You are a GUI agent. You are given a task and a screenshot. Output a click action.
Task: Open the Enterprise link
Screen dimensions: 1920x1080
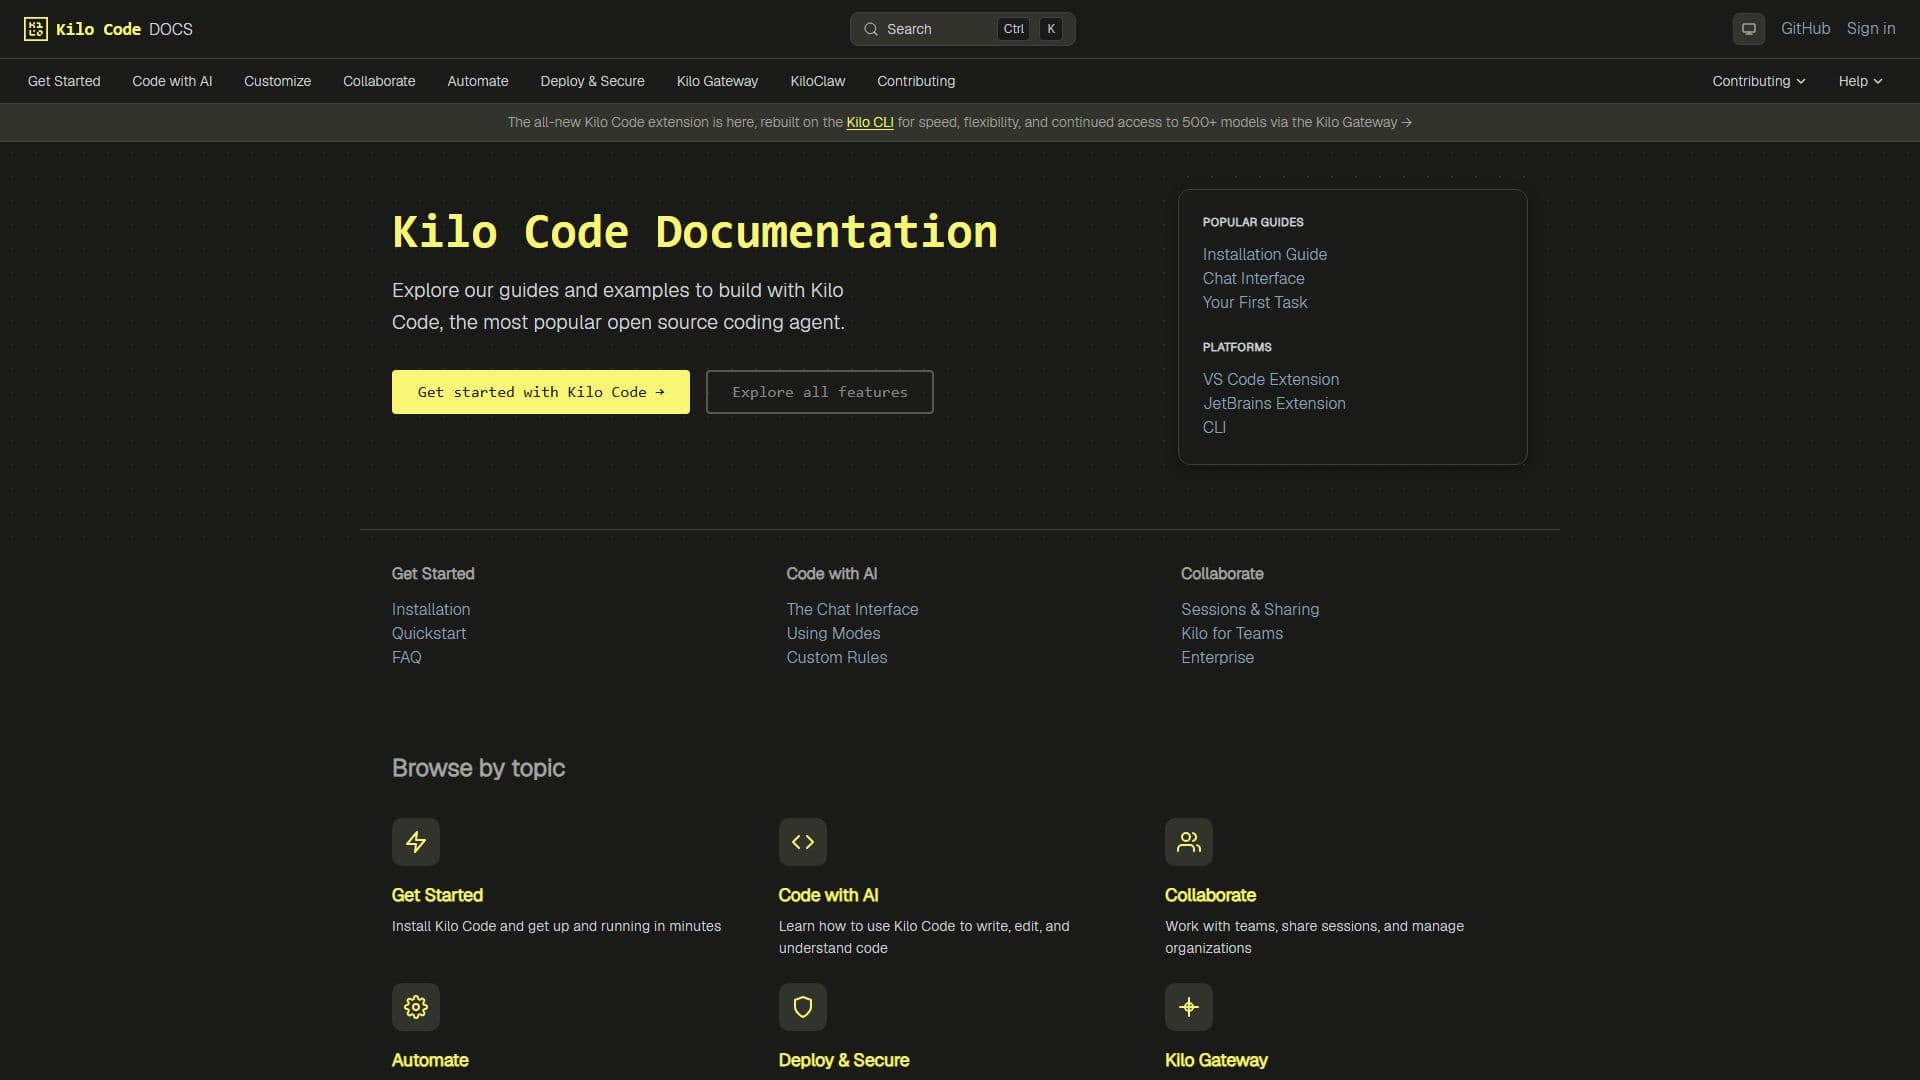[x=1217, y=657]
